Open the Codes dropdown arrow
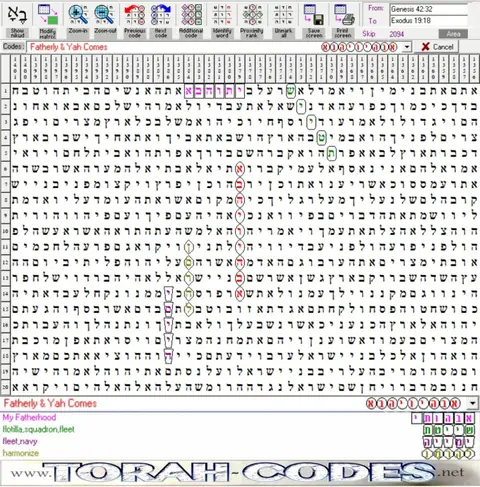 pos(407,47)
